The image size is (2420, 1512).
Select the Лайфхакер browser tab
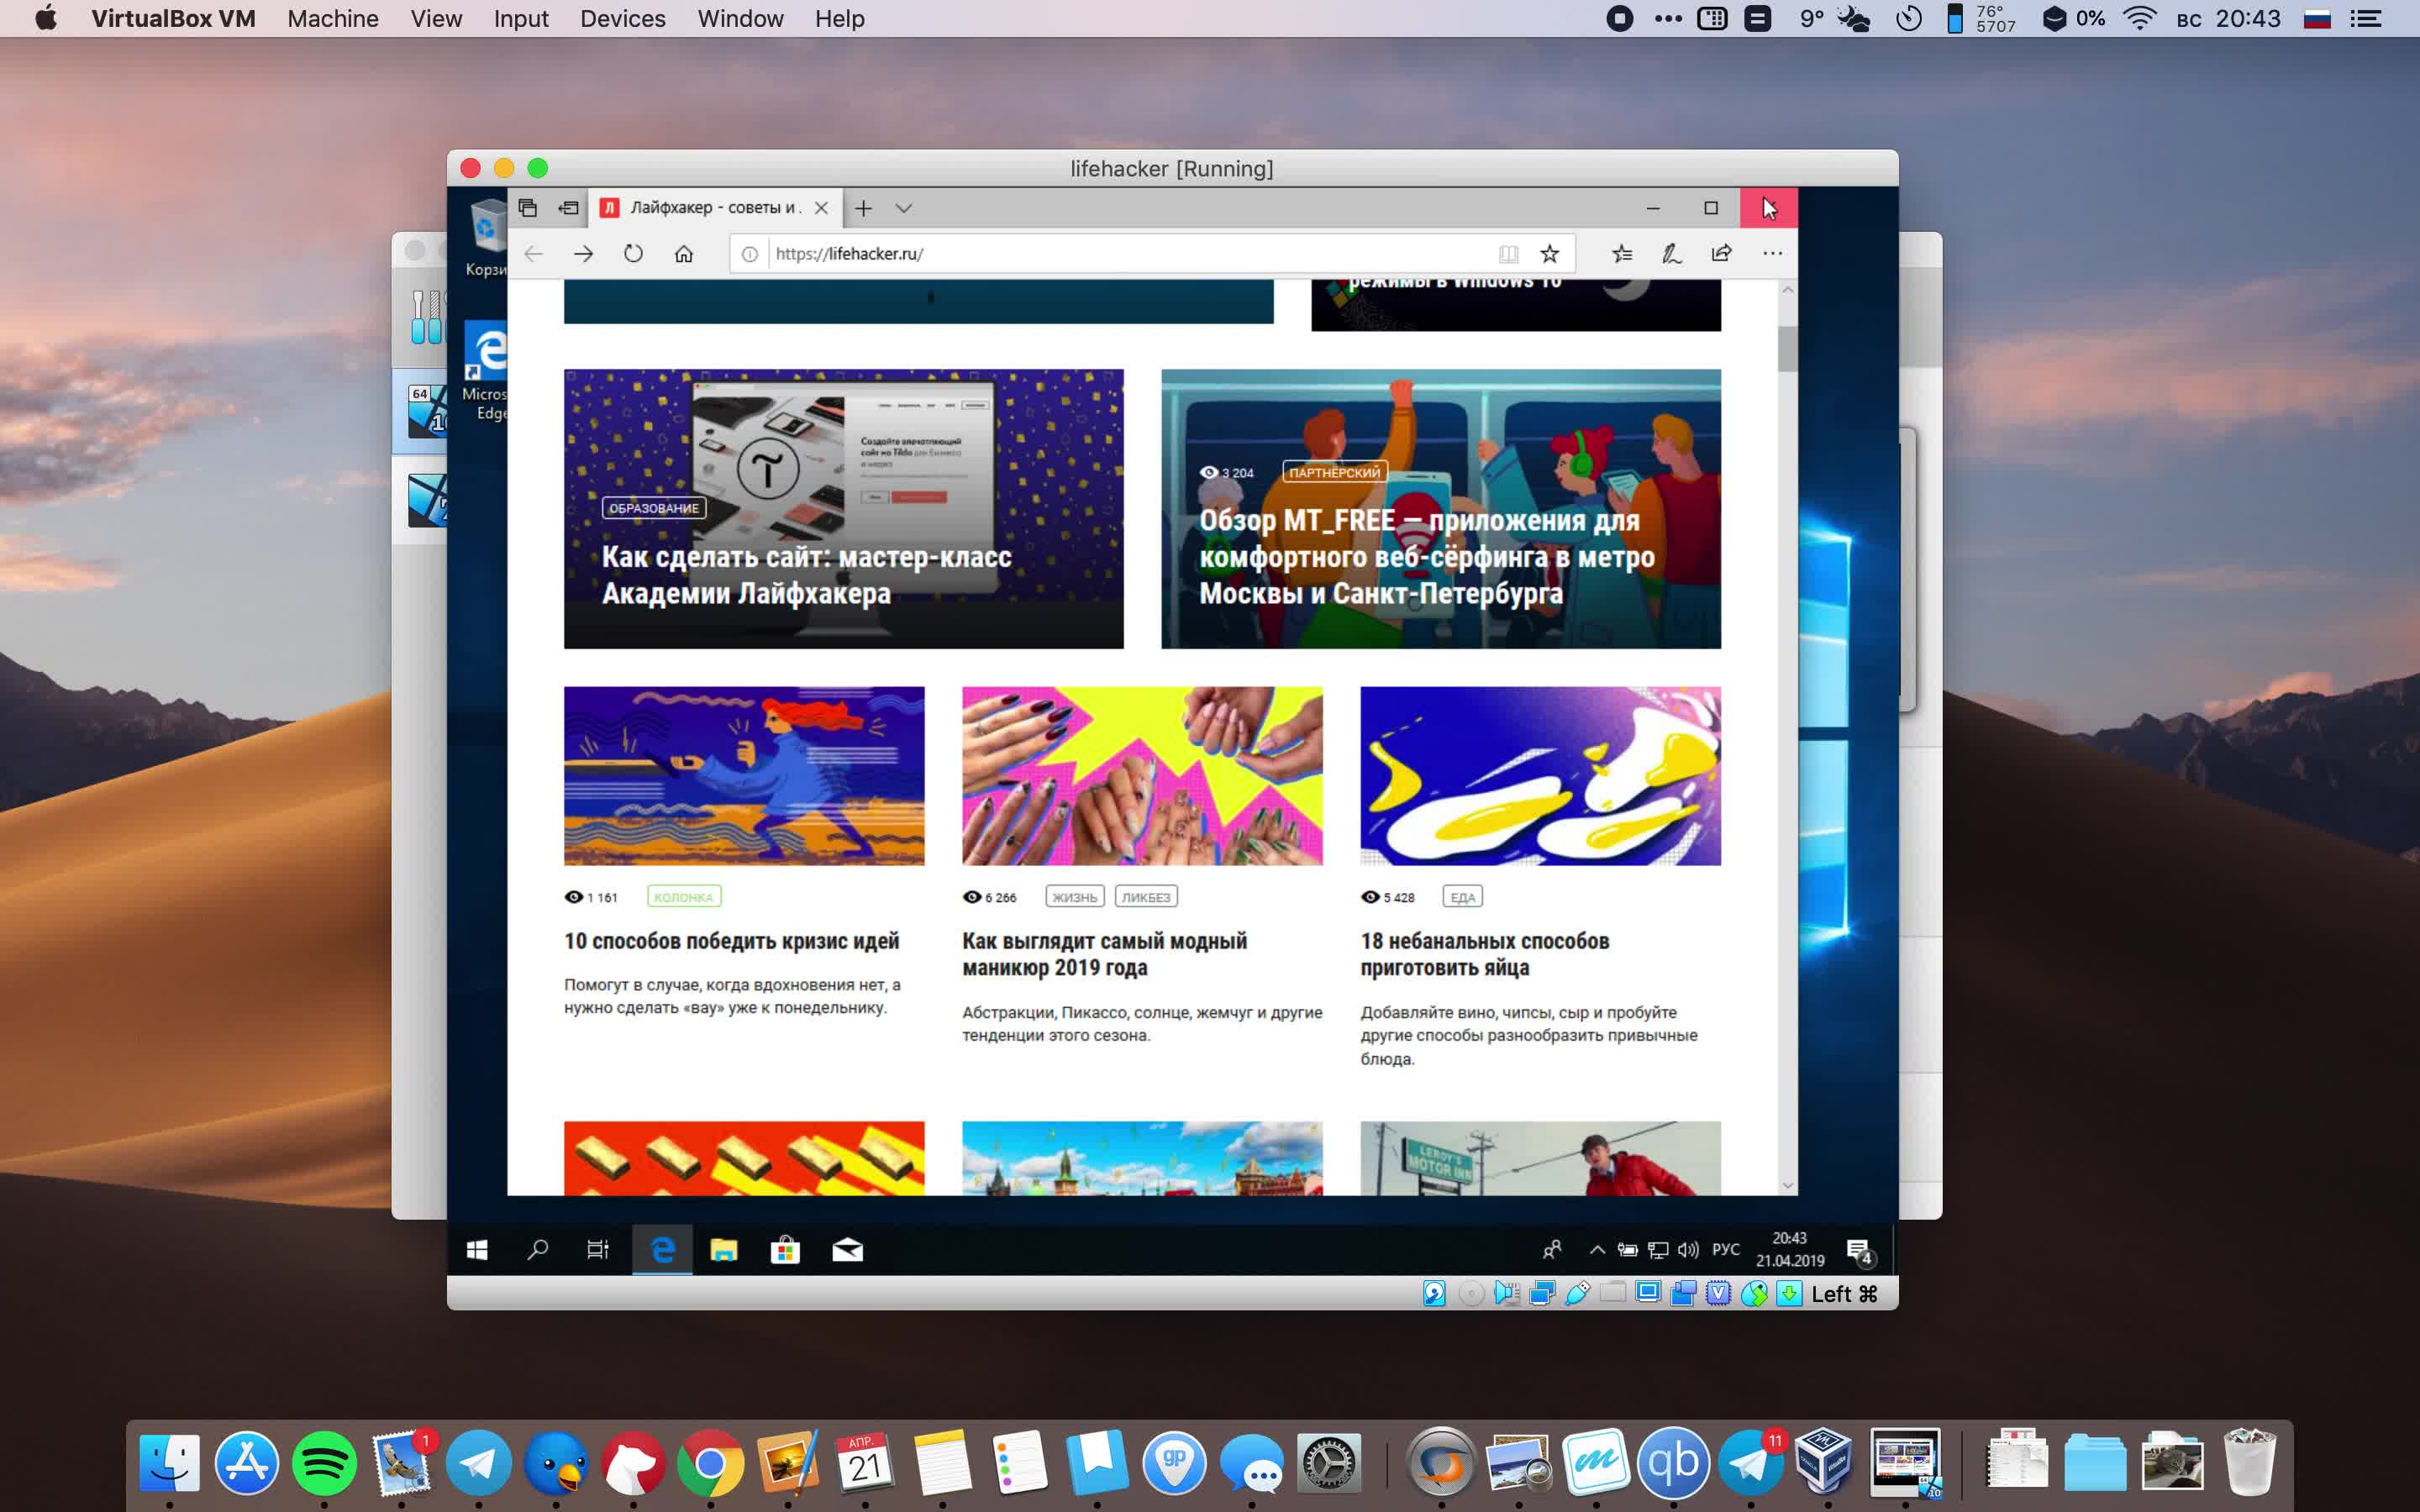[715, 208]
